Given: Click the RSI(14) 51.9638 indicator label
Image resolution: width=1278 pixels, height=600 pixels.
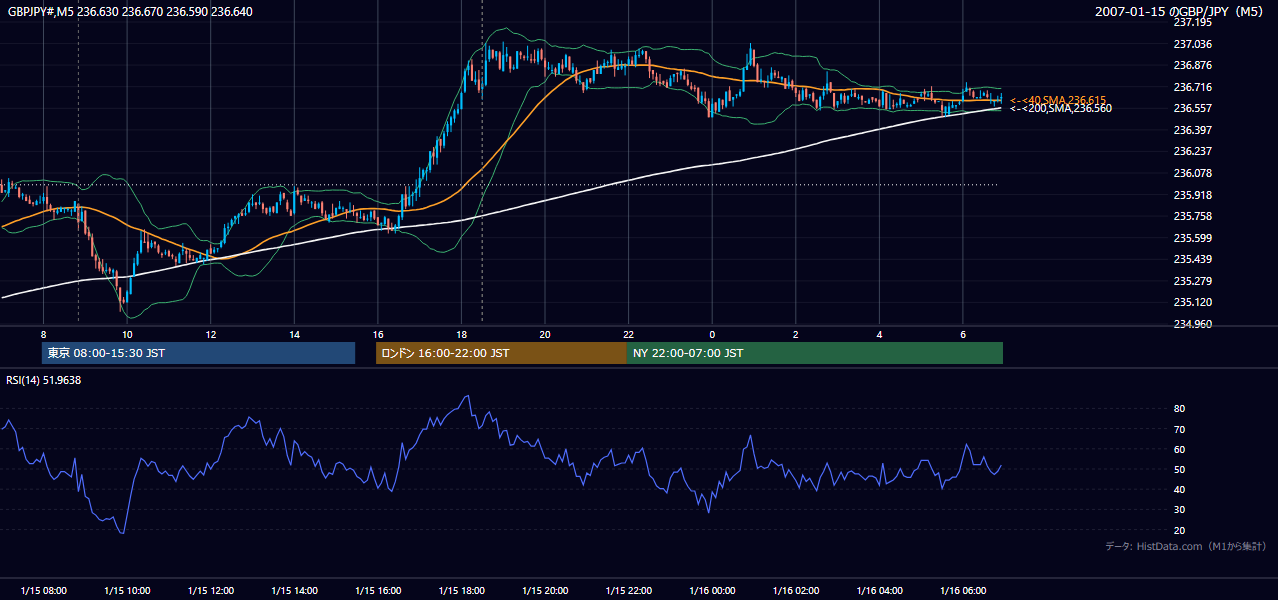Looking at the screenshot, I should (44, 380).
